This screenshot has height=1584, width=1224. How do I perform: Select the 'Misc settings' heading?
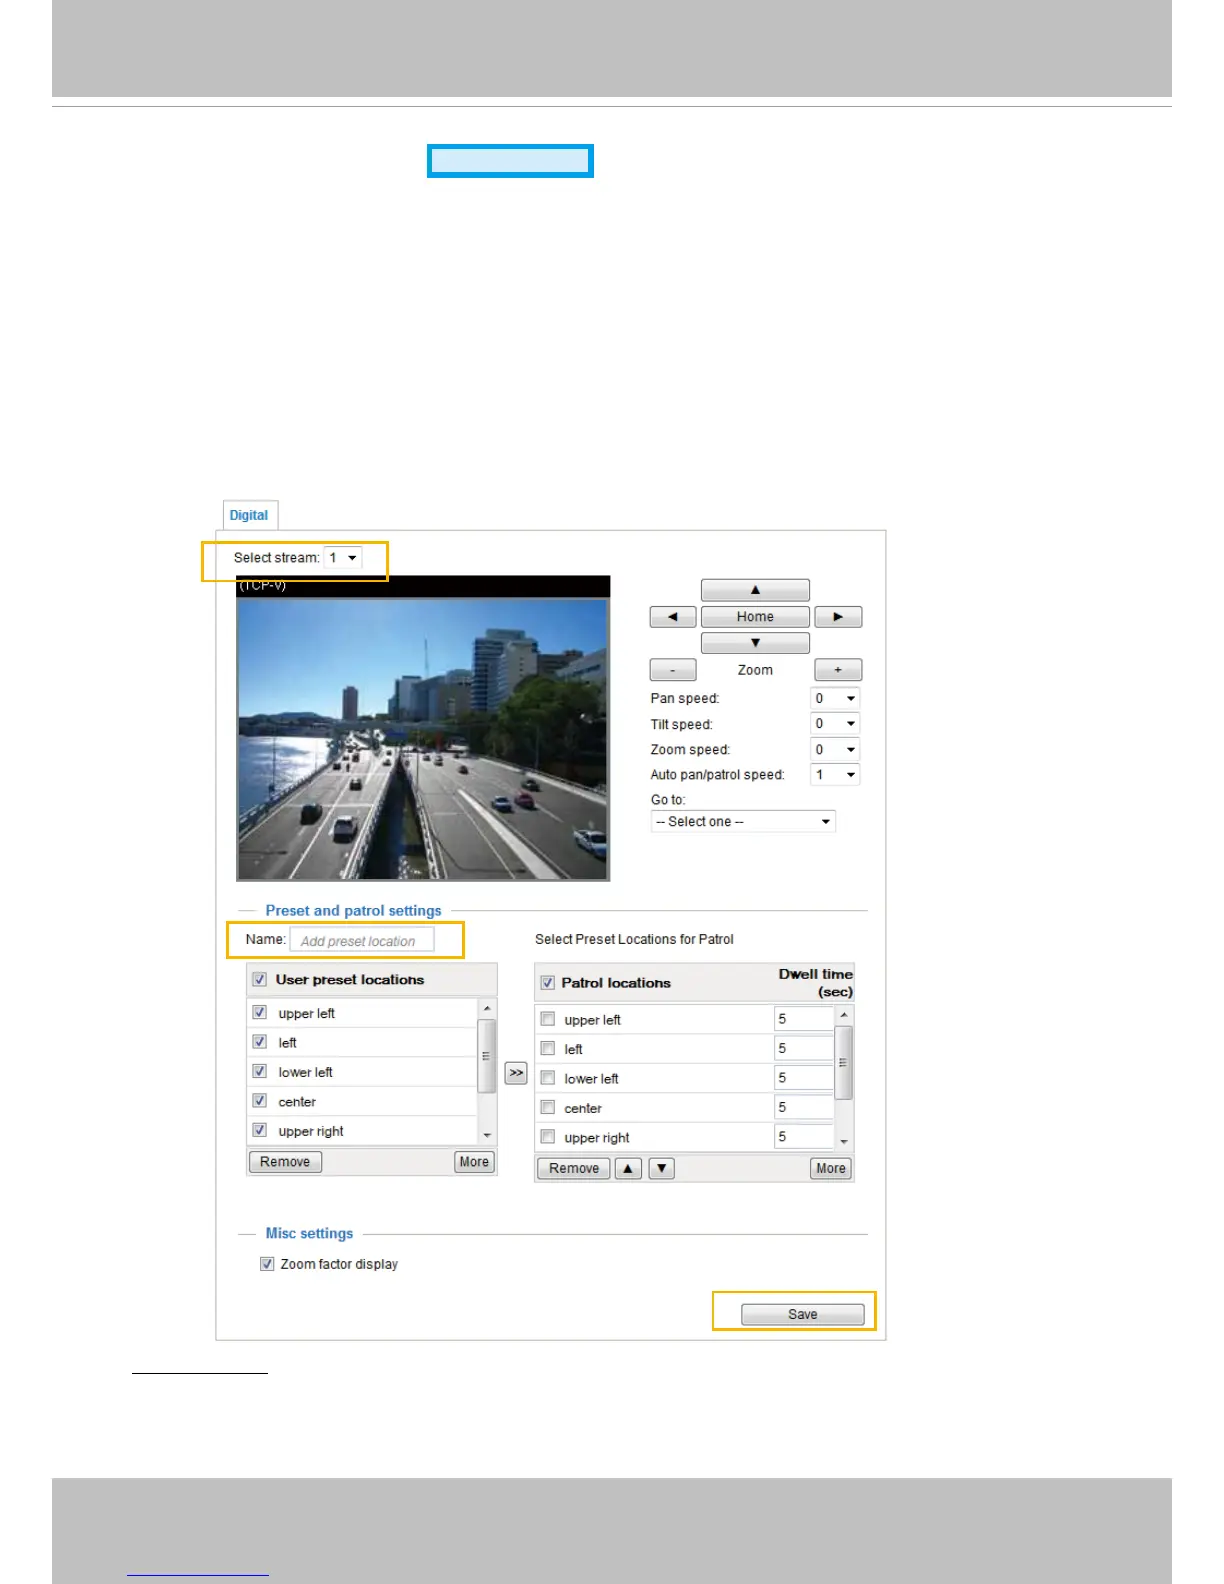310,1234
